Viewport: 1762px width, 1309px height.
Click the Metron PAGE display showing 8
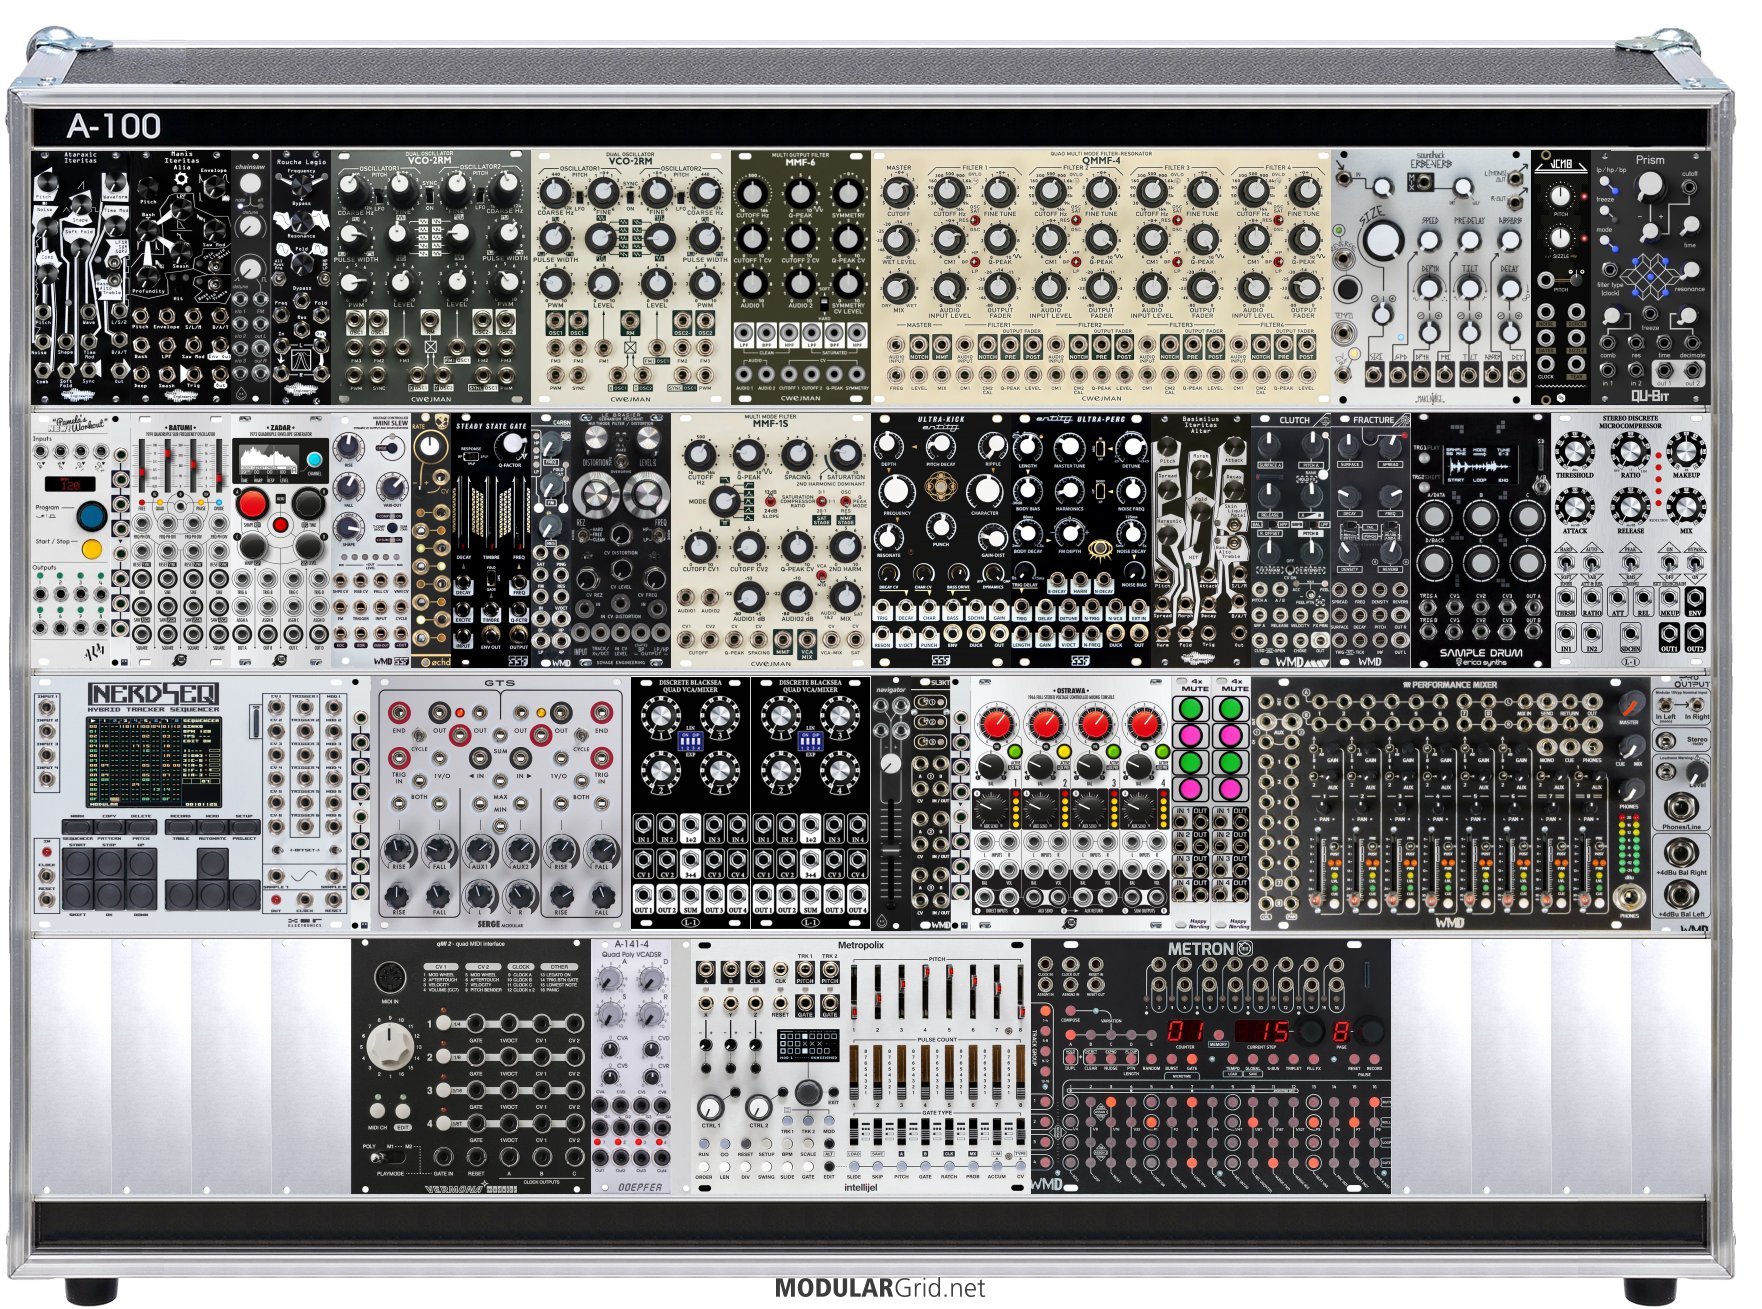pyautogui.click(x=1341, y=1031)
